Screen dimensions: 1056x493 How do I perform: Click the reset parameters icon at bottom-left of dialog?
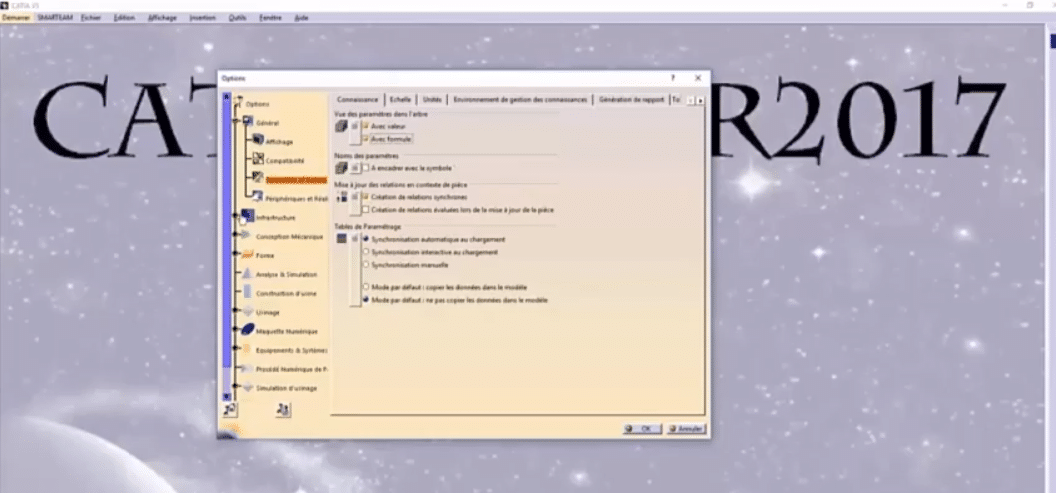point(230,409)
